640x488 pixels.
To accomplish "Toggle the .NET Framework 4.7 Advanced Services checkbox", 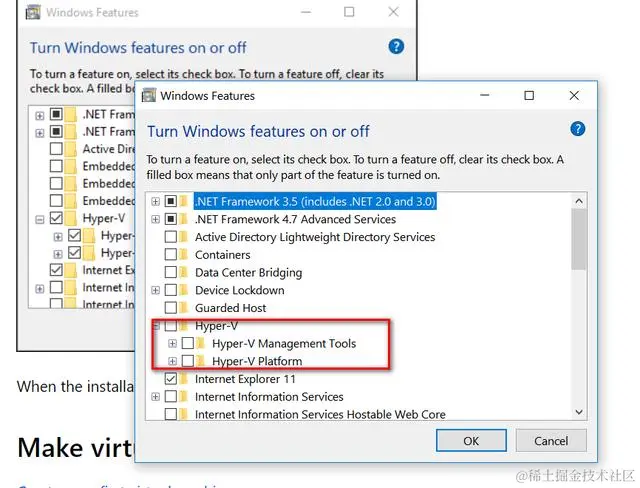I will 171,219.
